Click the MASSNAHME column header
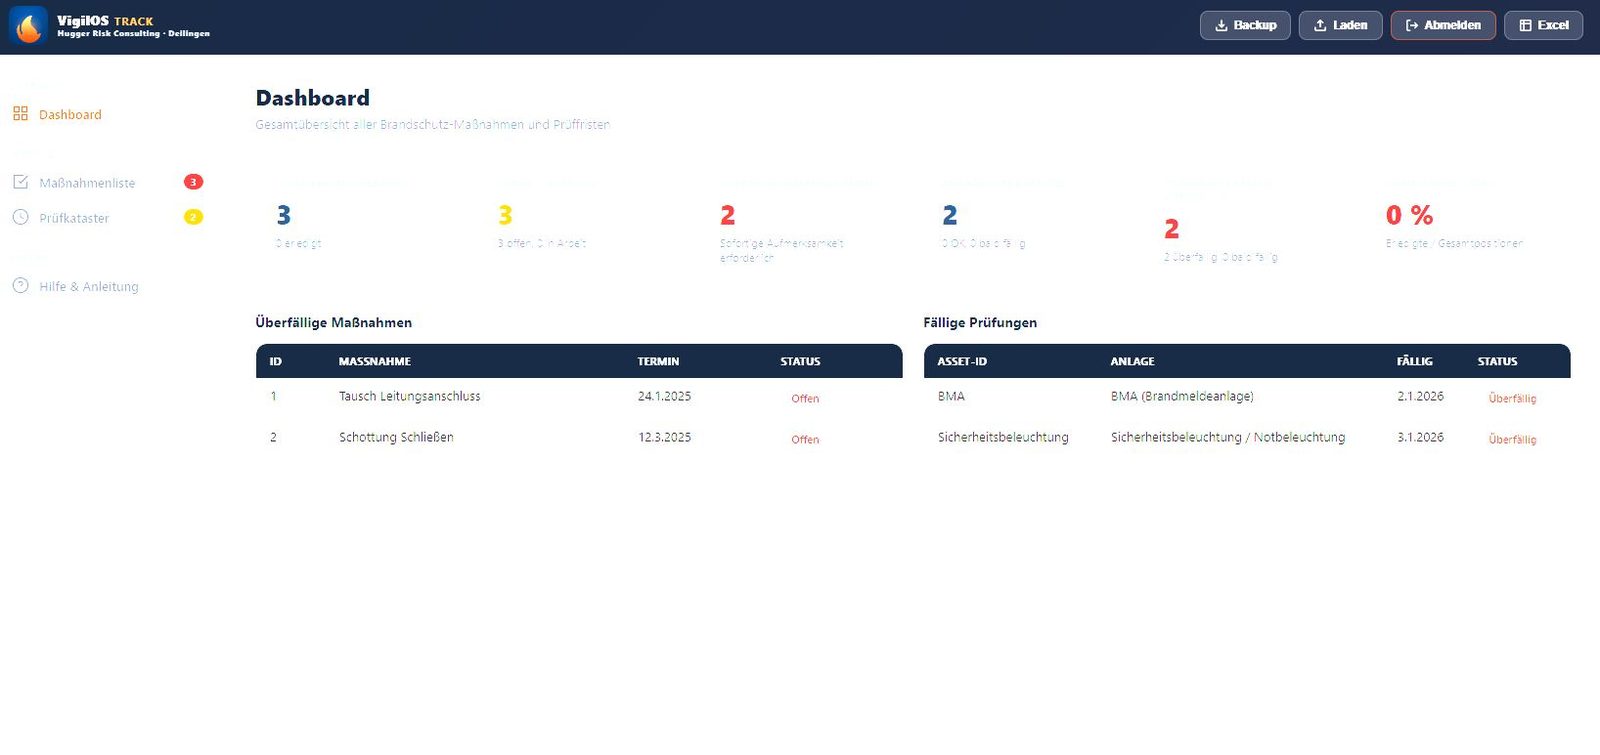This screenshot has height=755, width=1600. click(375, 361)
